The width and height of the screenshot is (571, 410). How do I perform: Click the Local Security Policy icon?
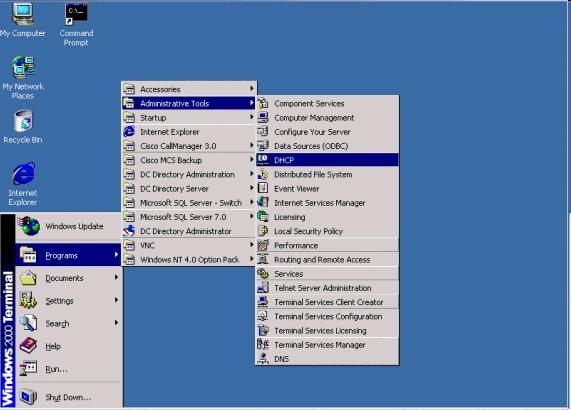tap(263, 231)
